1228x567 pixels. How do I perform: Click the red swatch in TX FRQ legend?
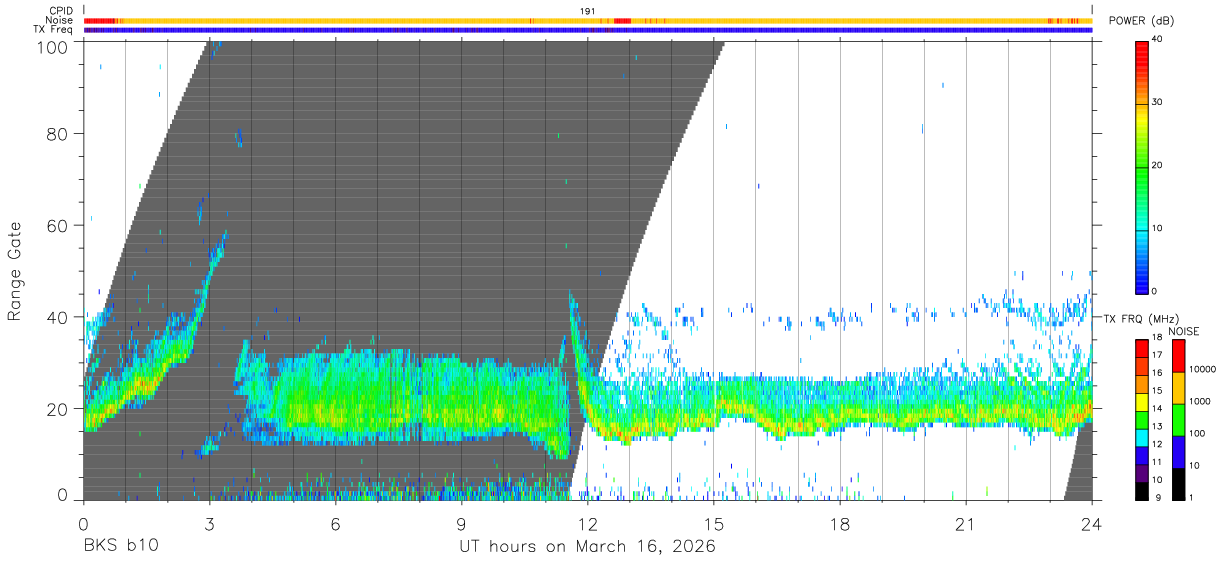[1143, 348]
